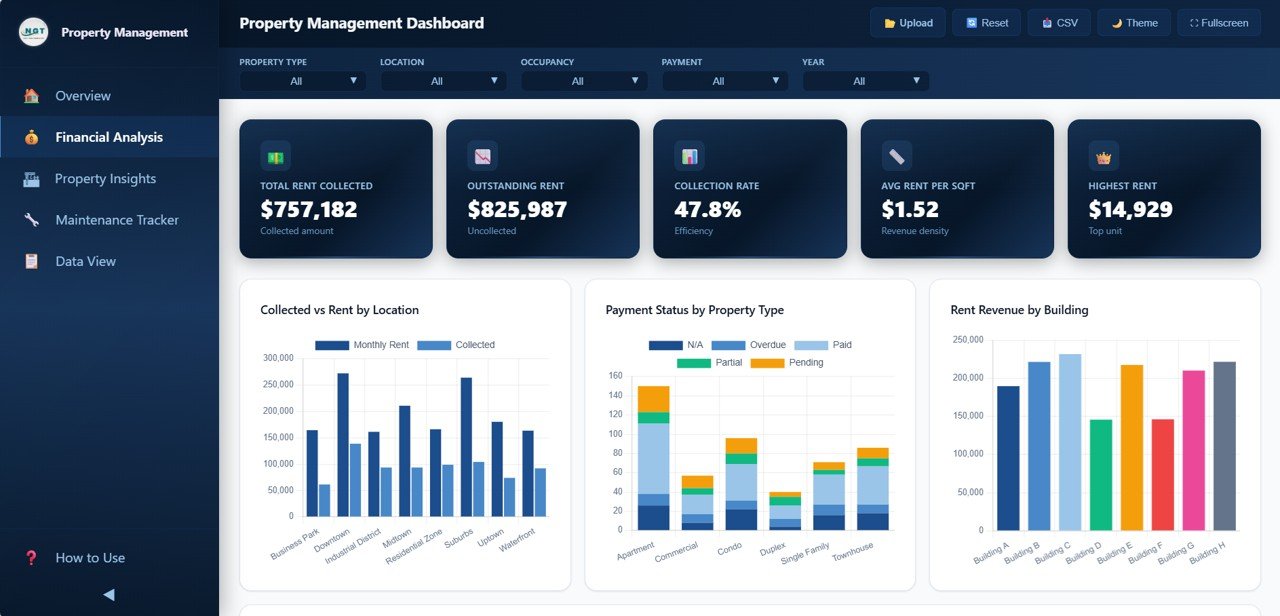Viewport: 1280px width, 616px height.
Task: Click the Financial Analysis coin icon
Action: 31,137
